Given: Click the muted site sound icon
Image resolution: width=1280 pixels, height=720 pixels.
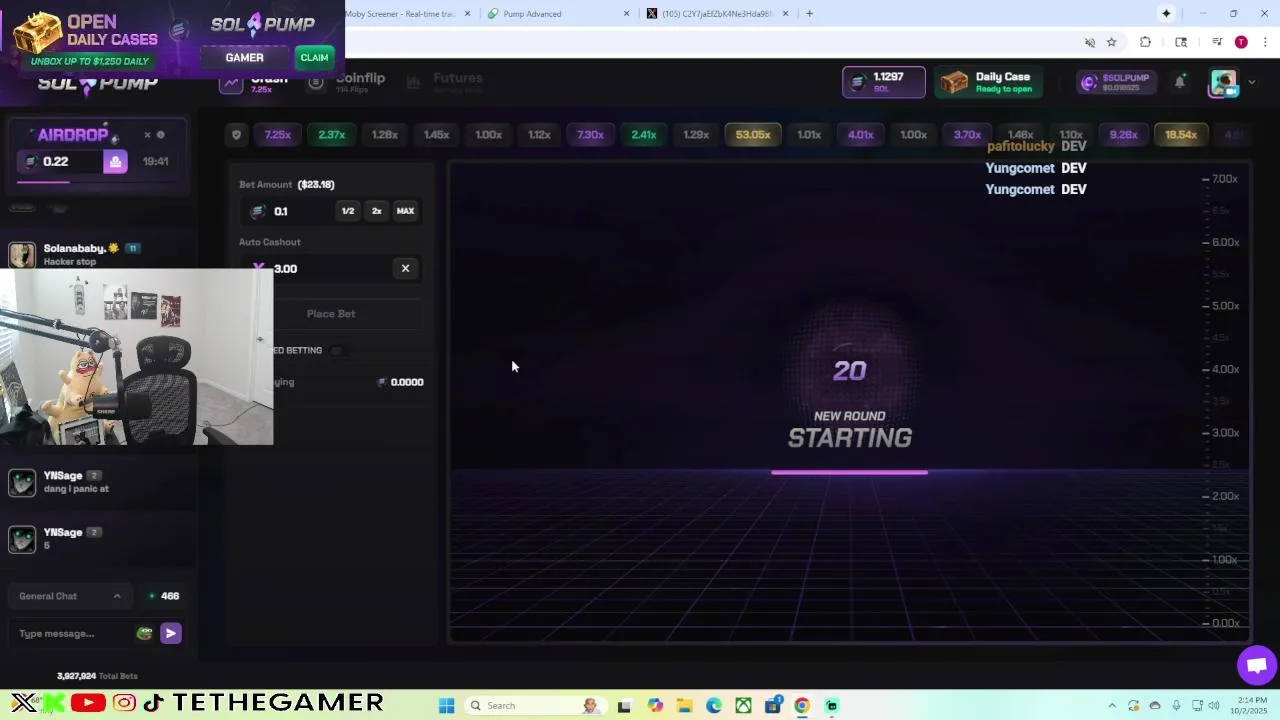Looking at the screenshot, I should [x=1090, y=42].
